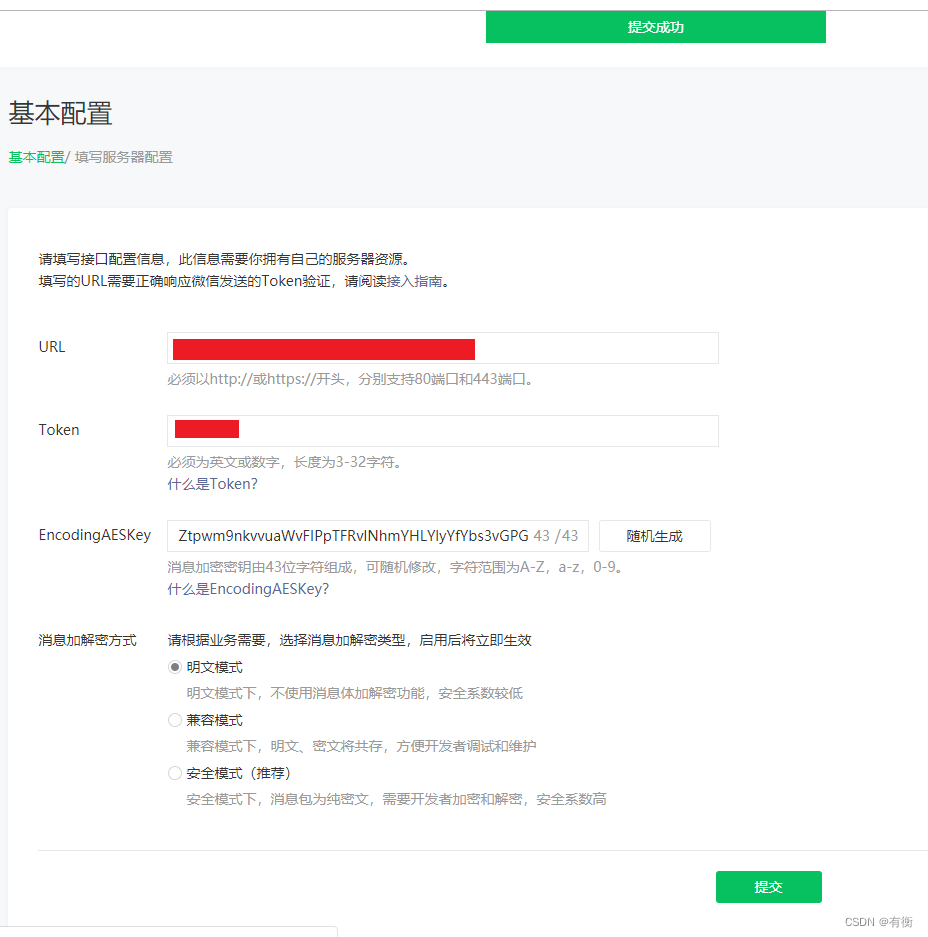The height and width of the screenshot is (937, 928).
Task: Click the green 提交成功 notification banner
Action: 655,27
